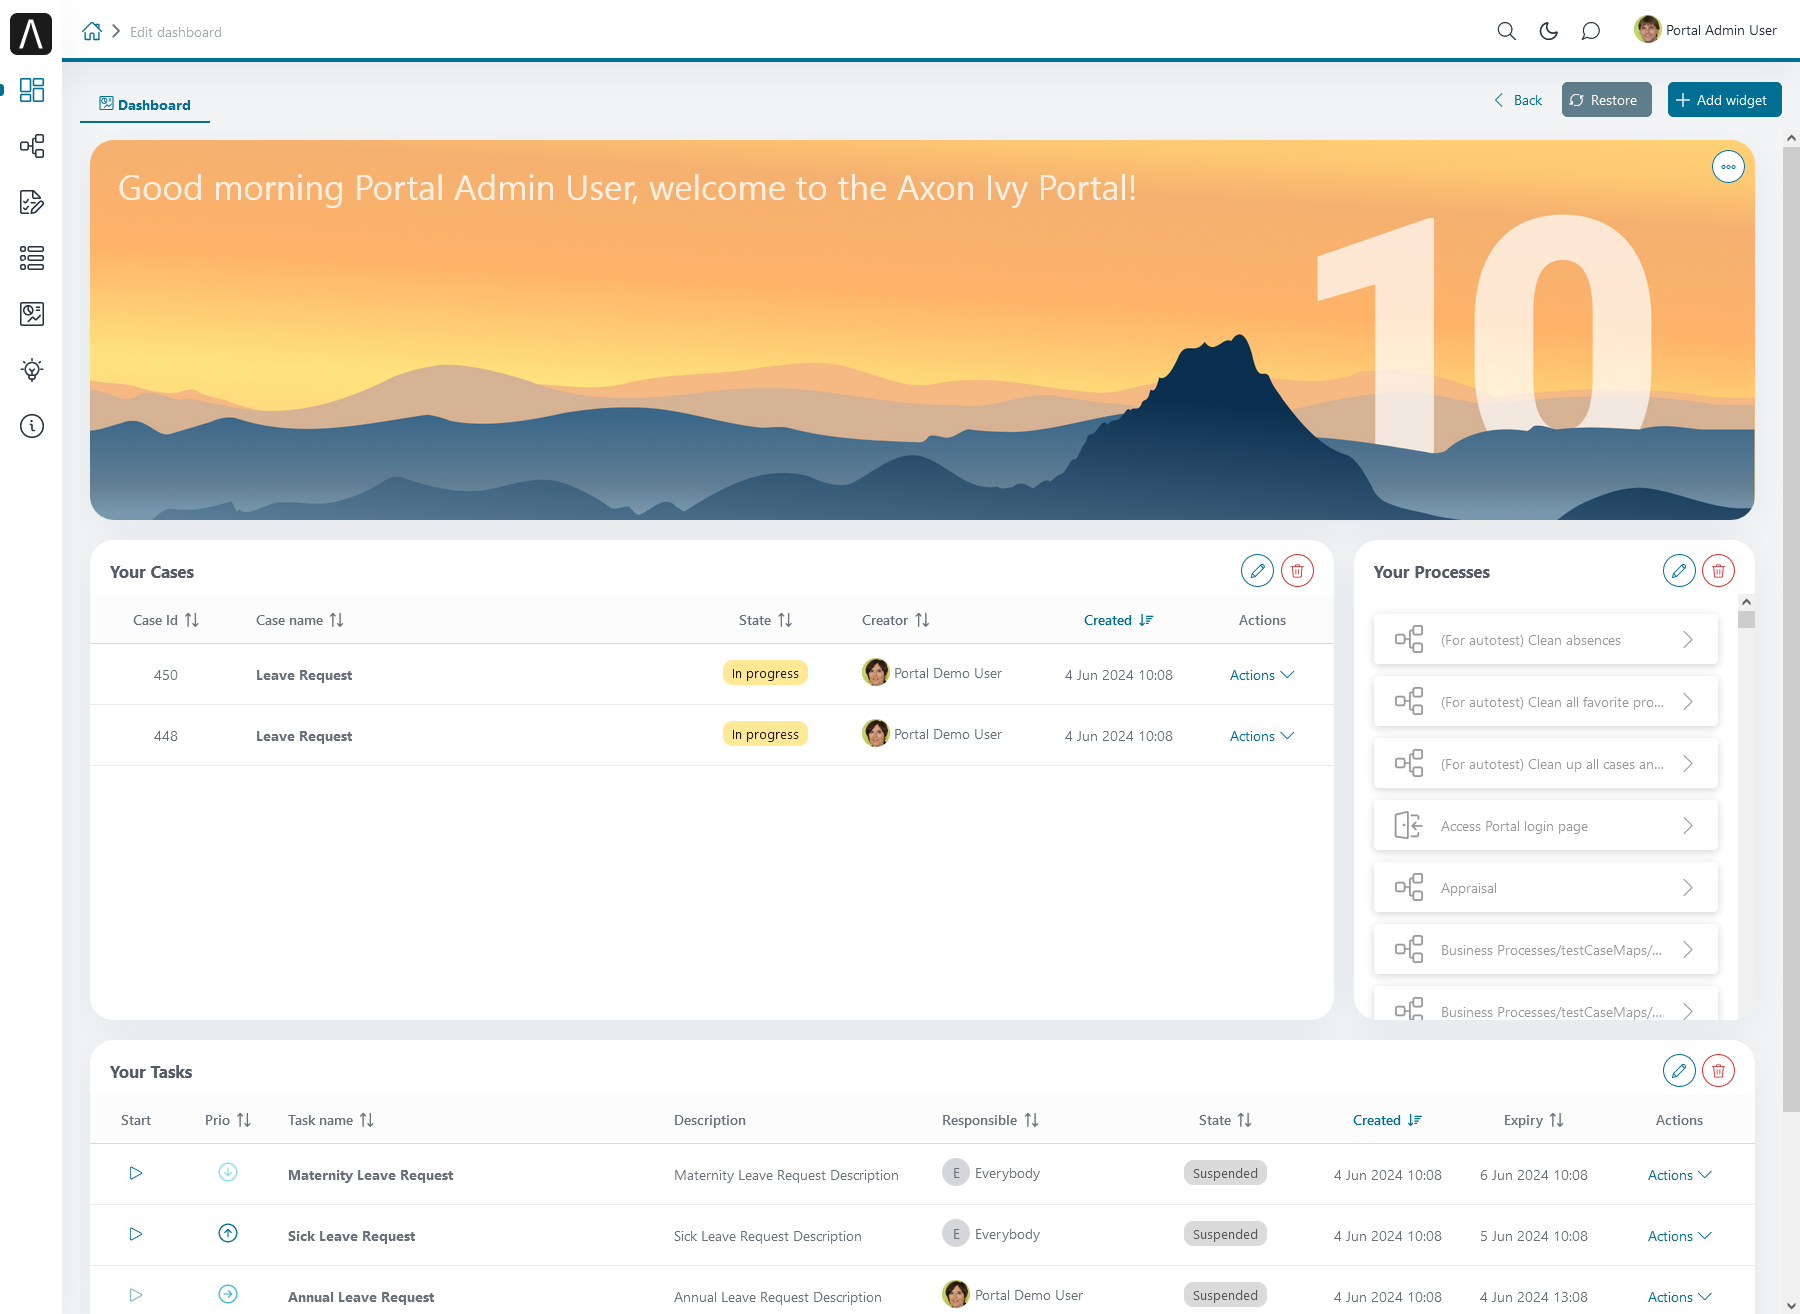Screen dimensions: 1800x1314
Task: Open the Tasks sidebar icon
Action: [x=32, y=202]
